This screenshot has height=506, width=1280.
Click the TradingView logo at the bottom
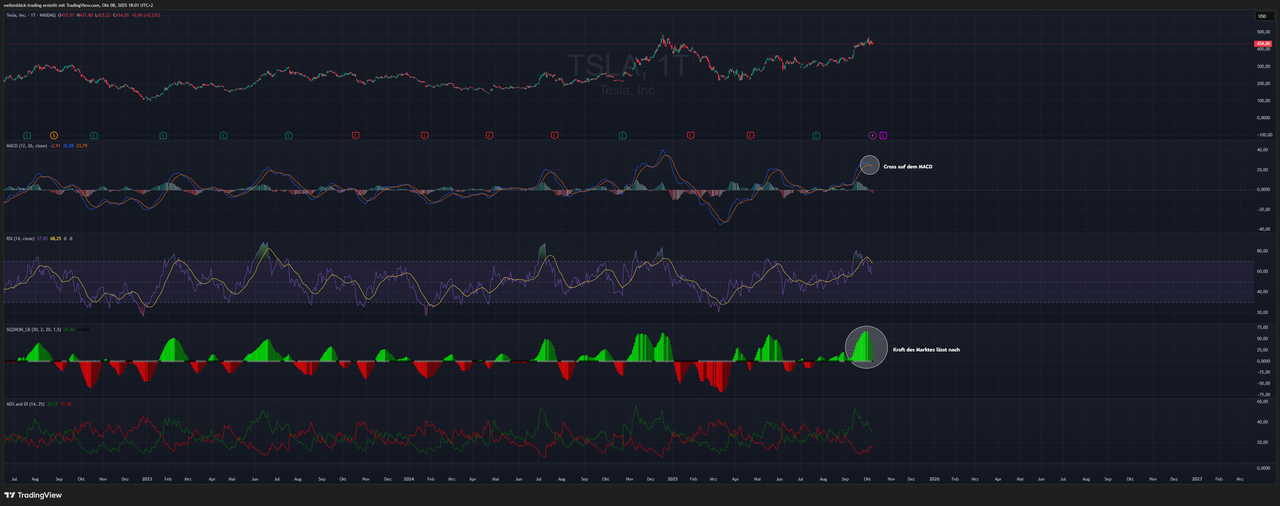click(33, 495)
